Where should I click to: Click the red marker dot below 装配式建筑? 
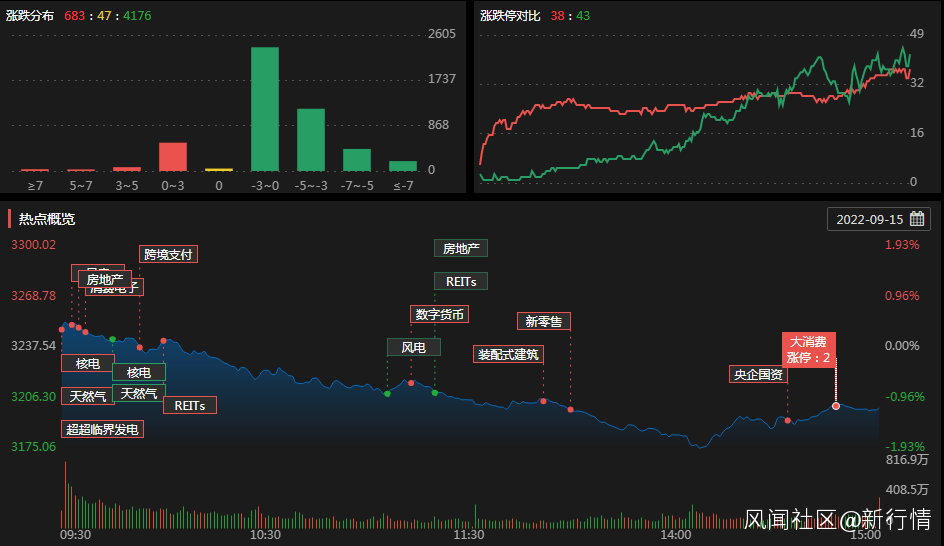pos(543,401)
